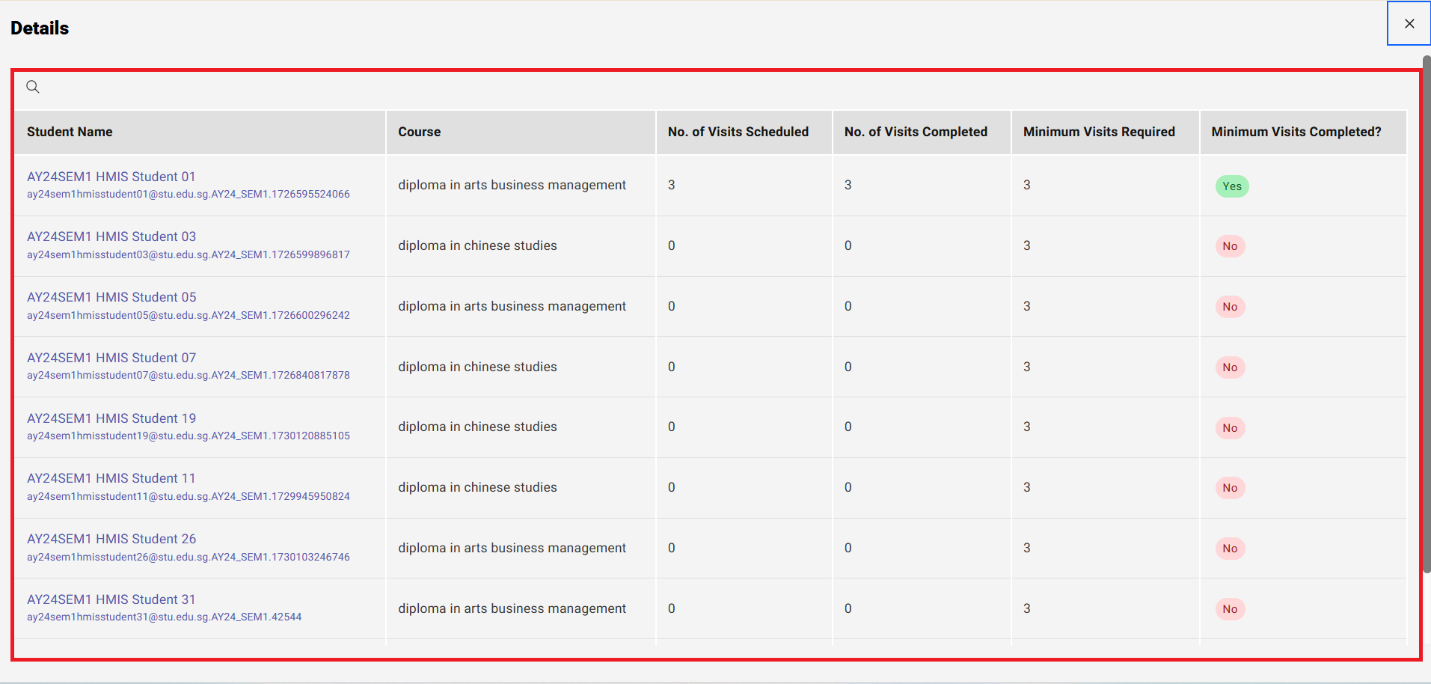Click No. of Visits Scheduled header
Image resolution: width=1431 pixels, height=684 pixels.
pos(738,132)
